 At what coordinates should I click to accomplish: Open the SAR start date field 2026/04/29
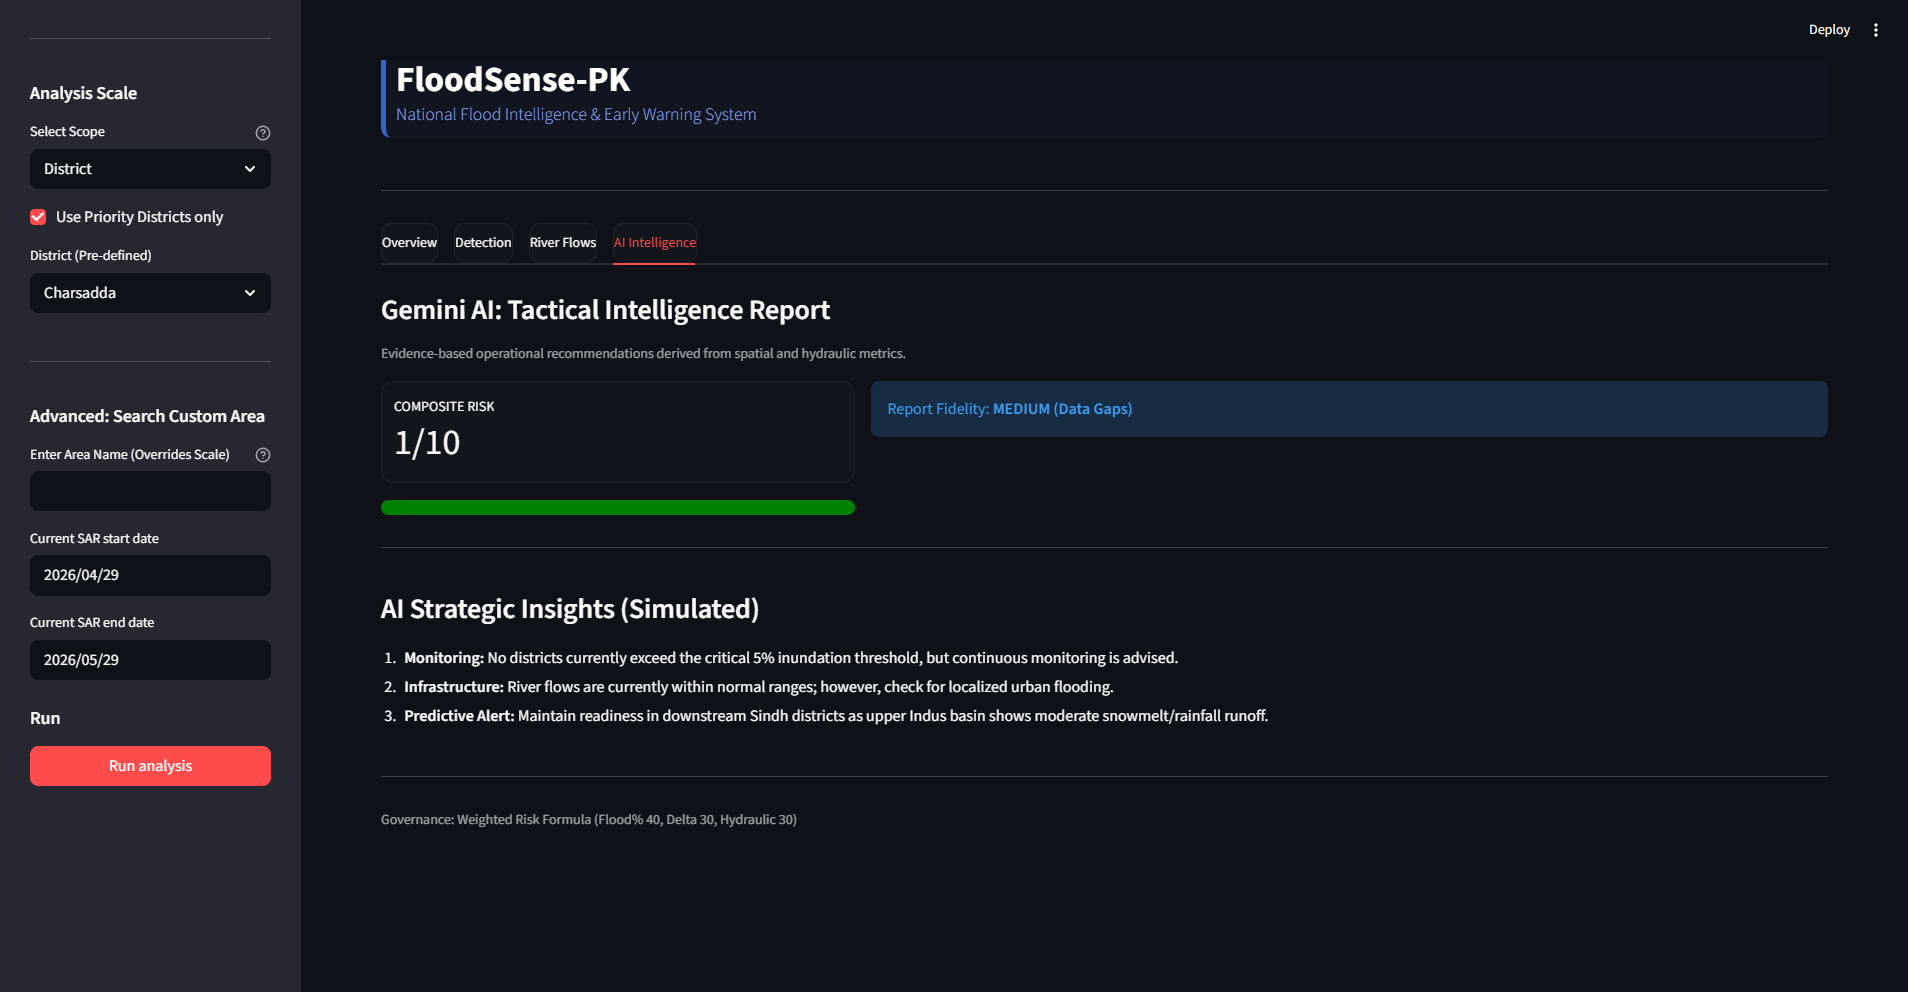(x=150, y=575)
